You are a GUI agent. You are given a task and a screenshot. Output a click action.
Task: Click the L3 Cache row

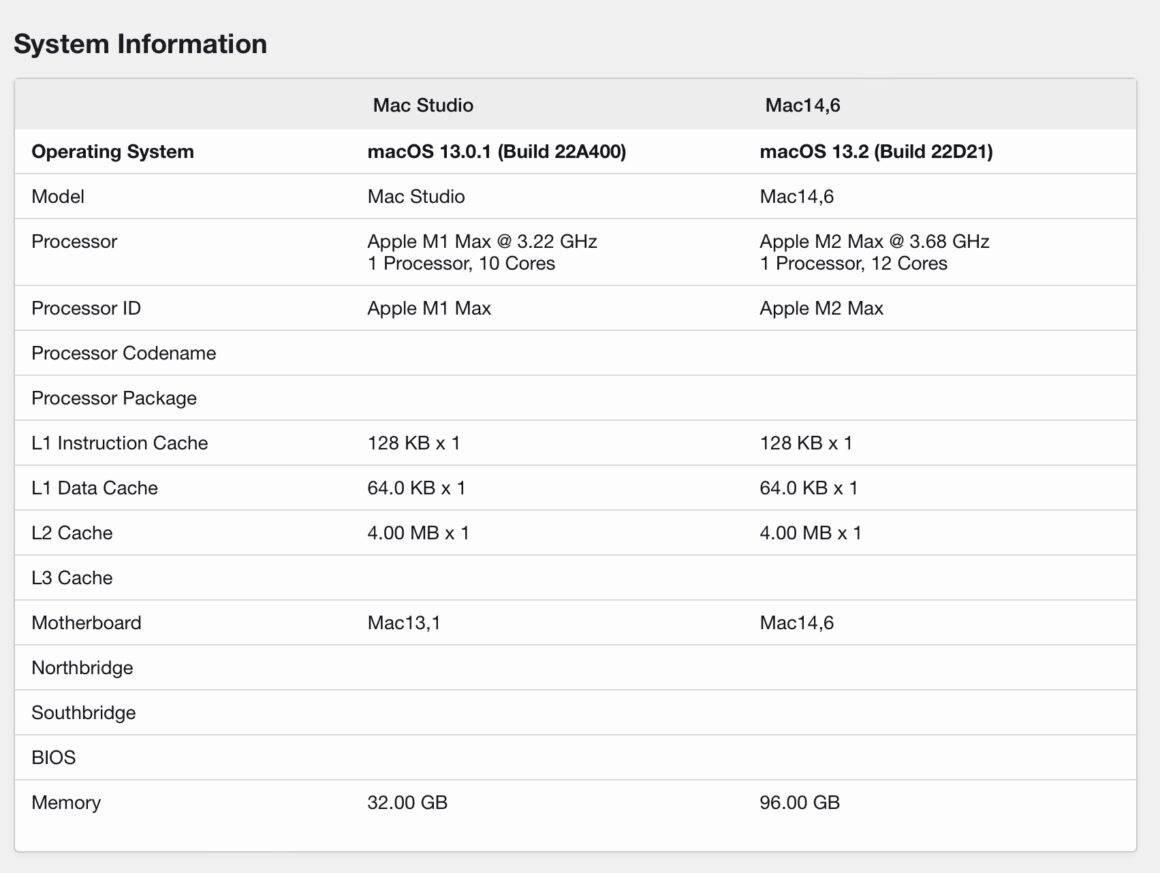(73, 578)
